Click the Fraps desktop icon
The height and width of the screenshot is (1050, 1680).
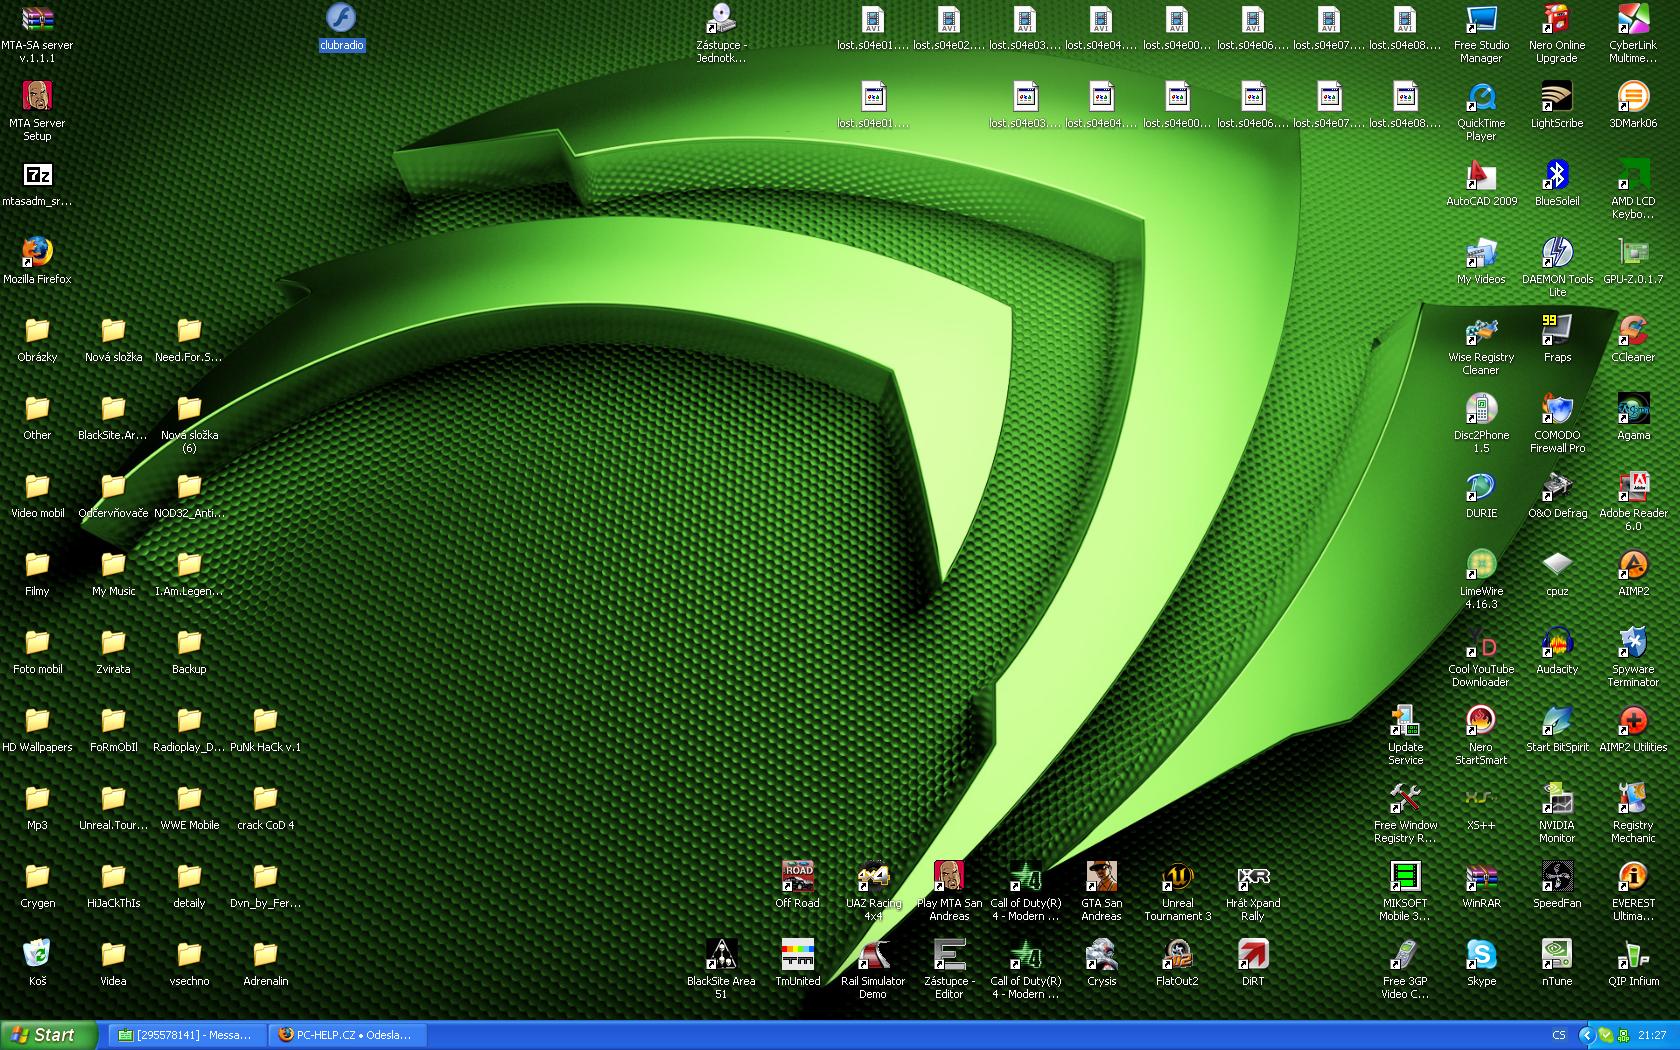pyautogui.click(x=1557, y=331)
